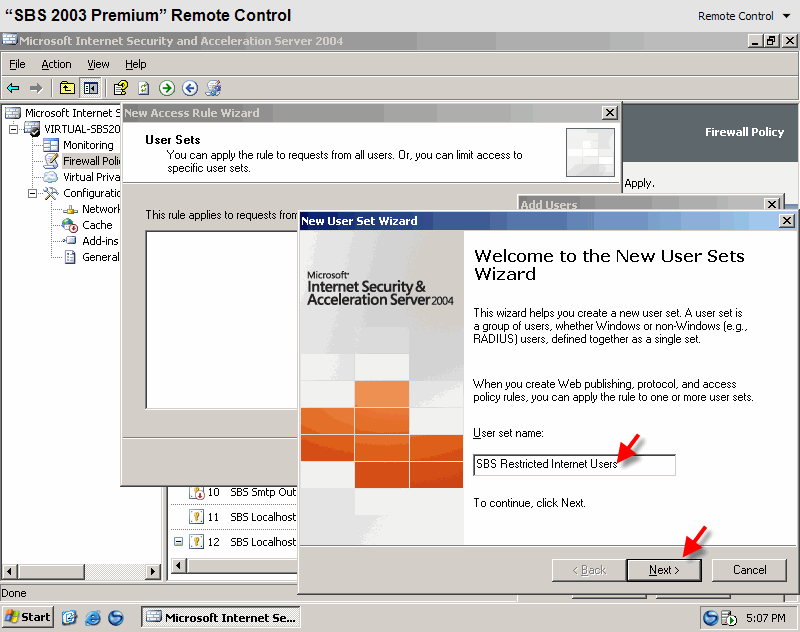The image size is (800, 632).
Task: Open the File menu
Action: point(17,64)
